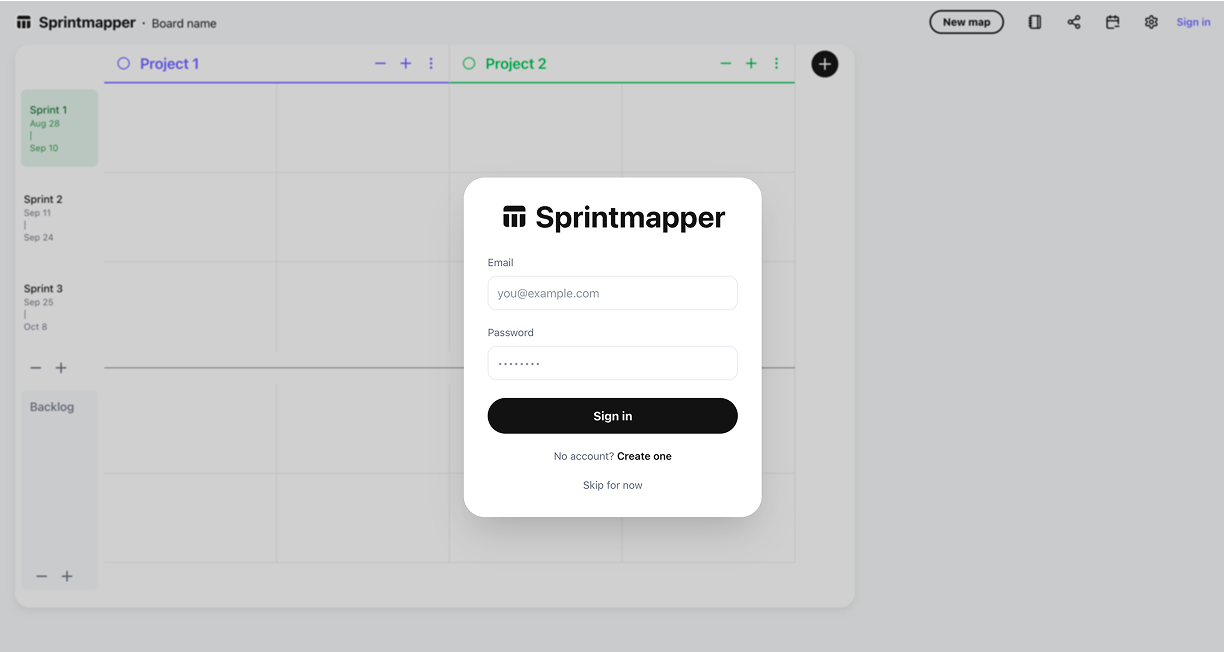Click the Board name text in header
Screen dimensions: 1224x652
pyautogui.click(x=184, y=23)
